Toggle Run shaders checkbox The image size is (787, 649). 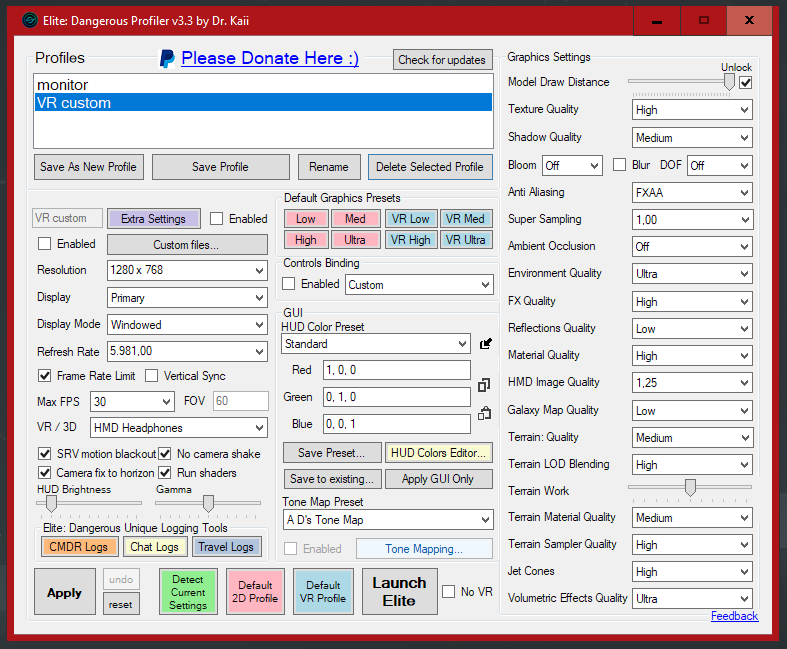pos(165,473)
